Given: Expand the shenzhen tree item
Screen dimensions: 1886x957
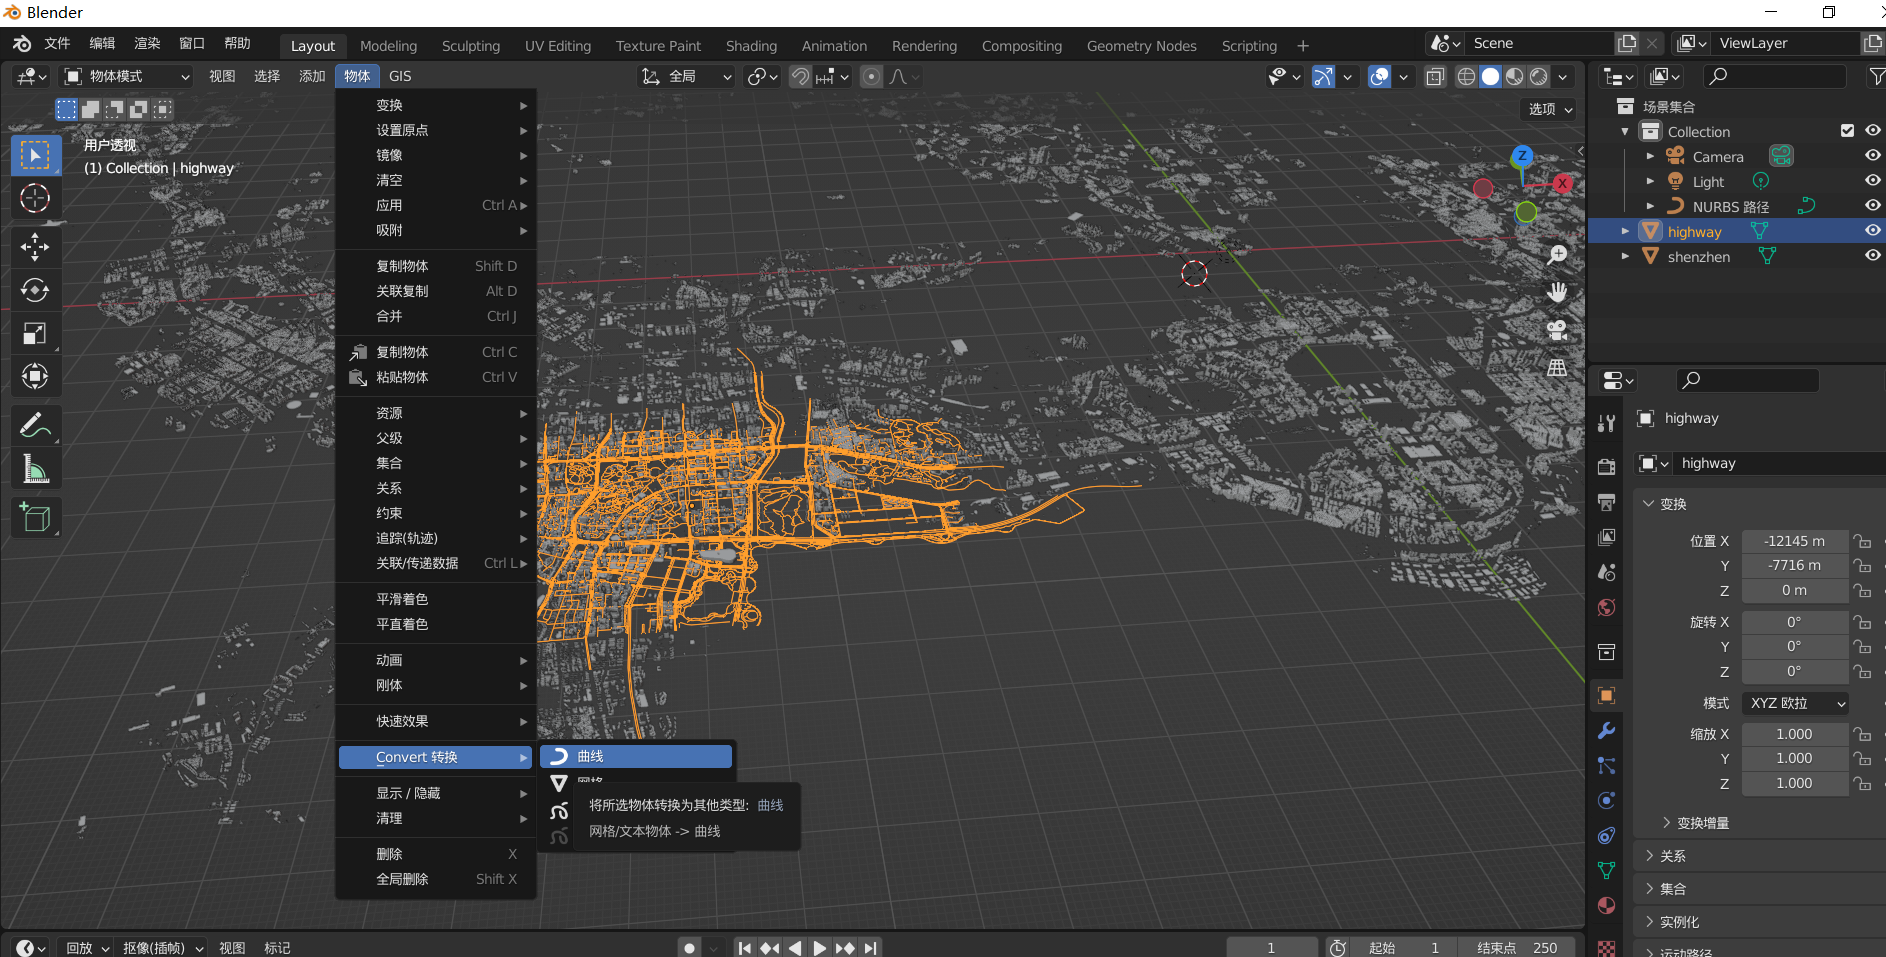Looking at the screenshot, I should pyautogui.click(x=1625, y=256).
